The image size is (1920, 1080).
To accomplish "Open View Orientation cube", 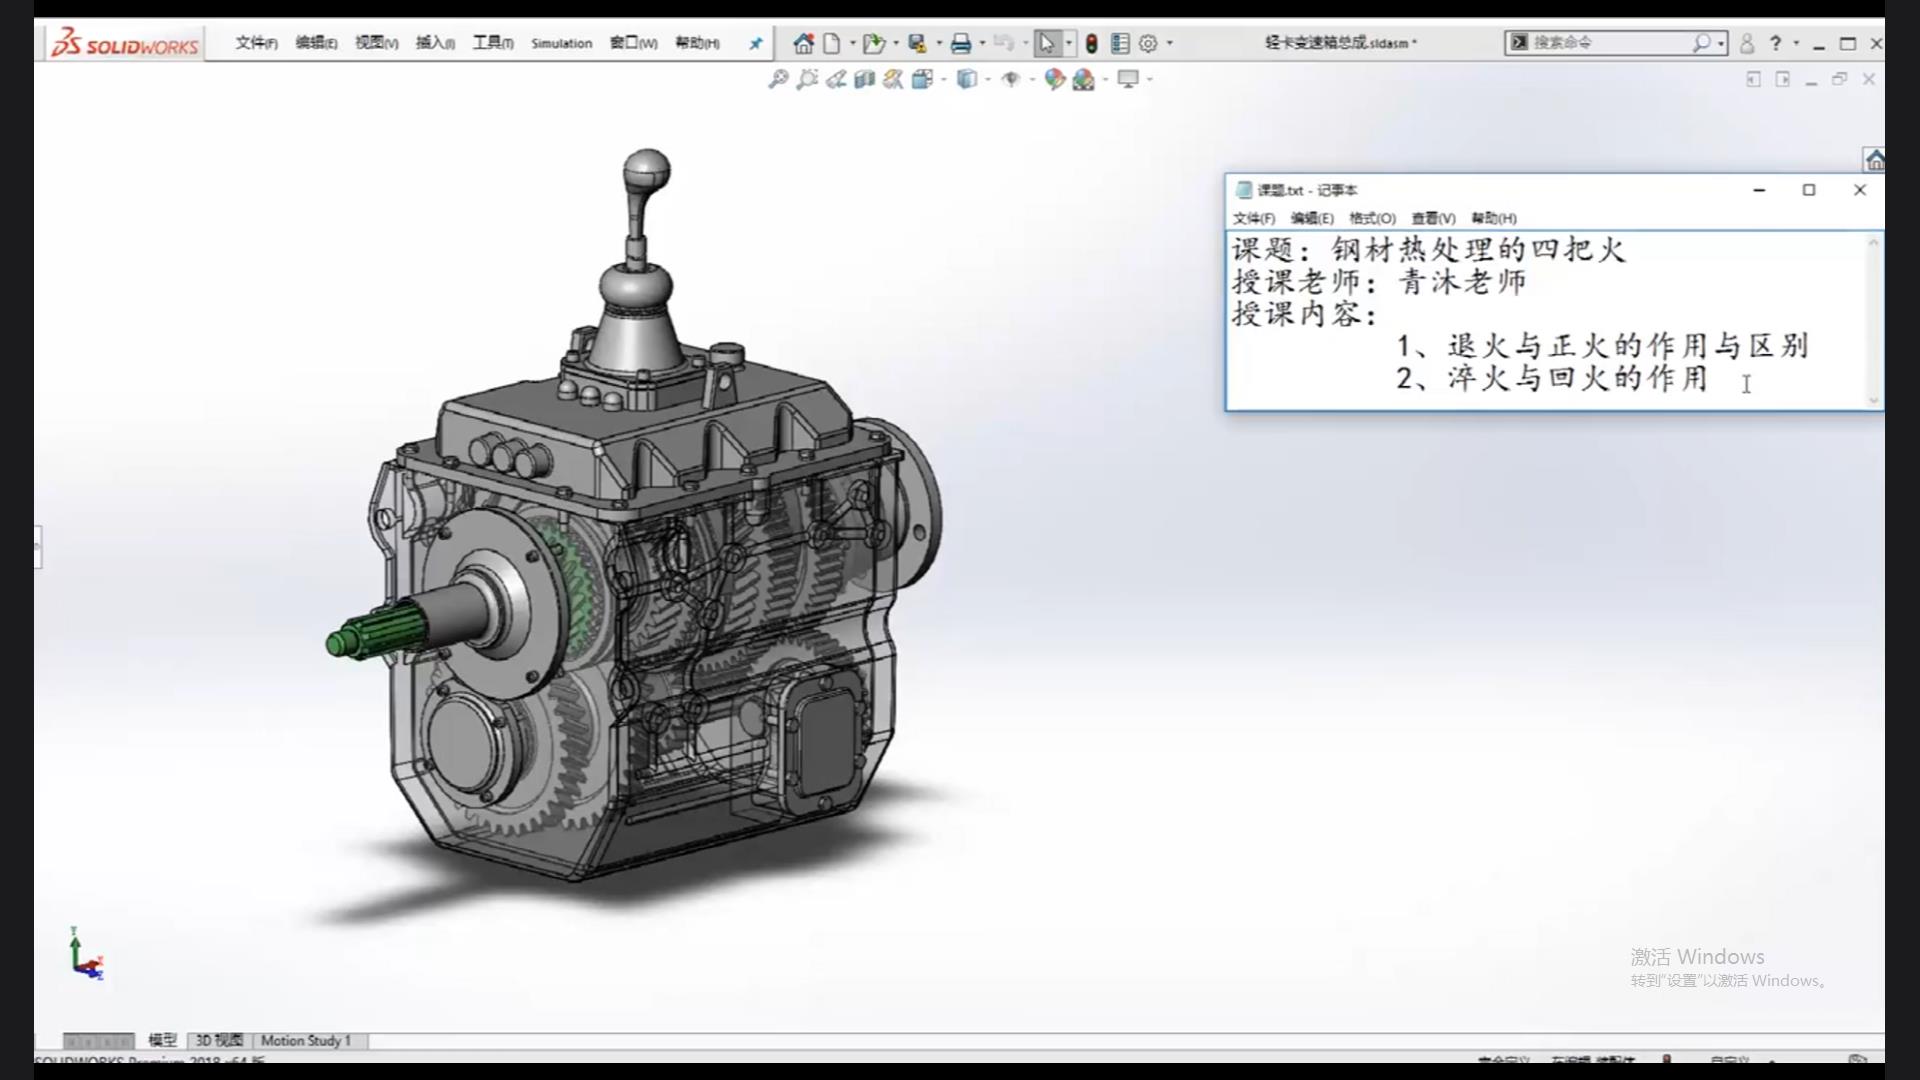I will point(922,79).
